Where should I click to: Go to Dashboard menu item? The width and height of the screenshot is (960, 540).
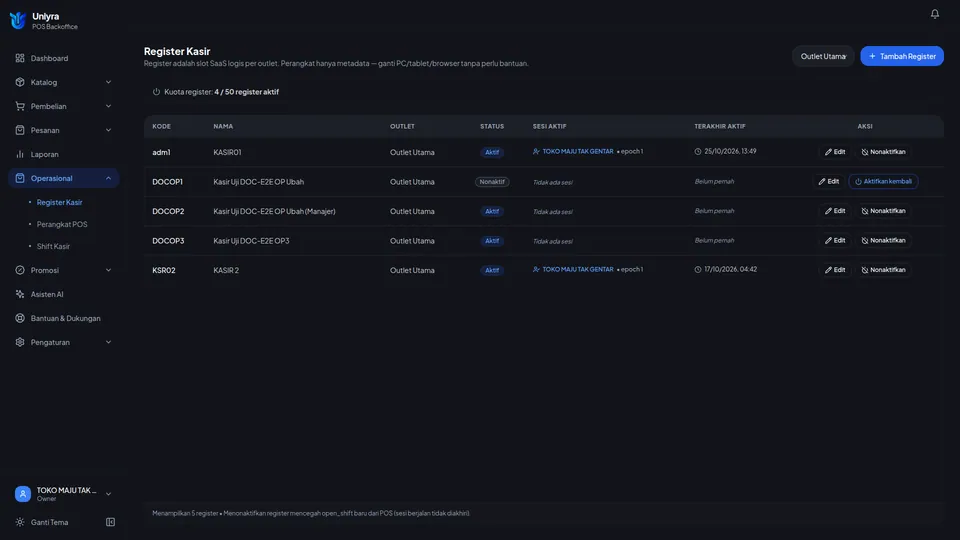64,58
